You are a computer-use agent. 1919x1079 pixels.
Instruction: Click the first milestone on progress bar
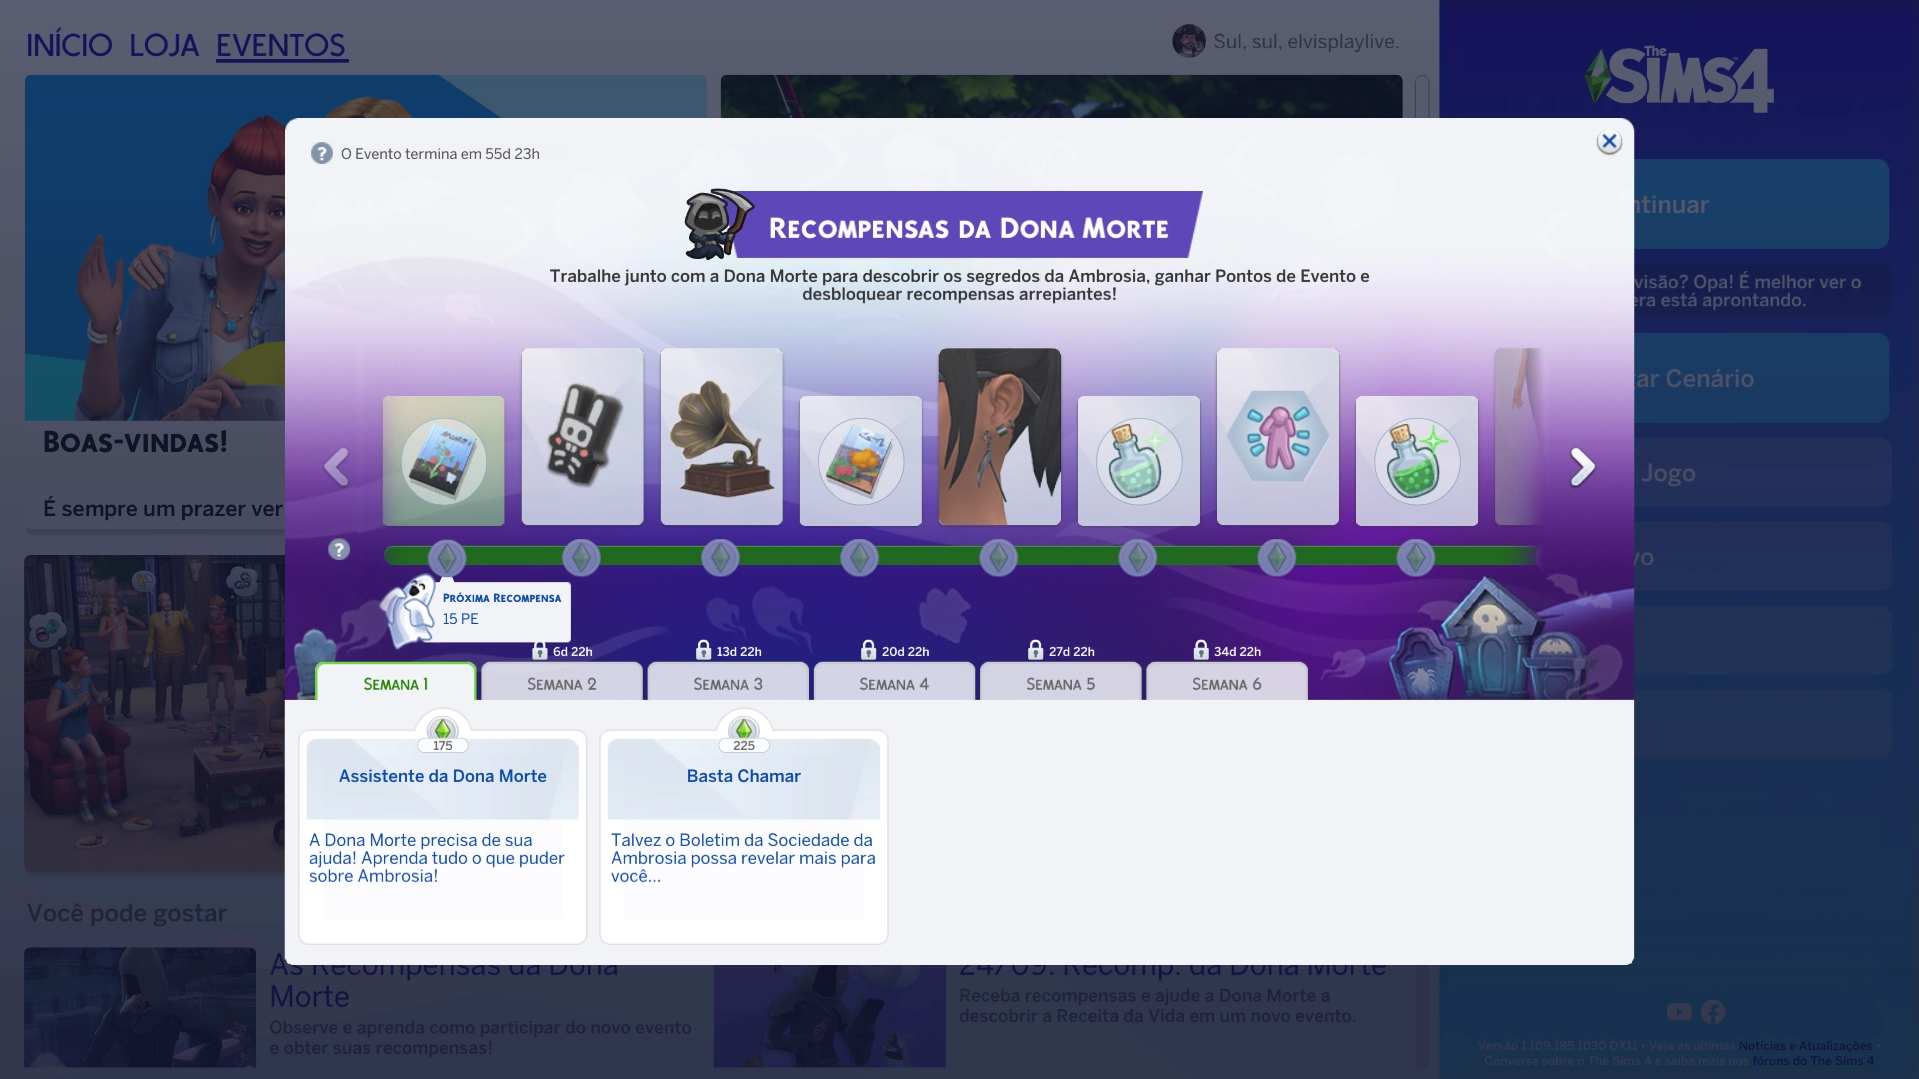446,557
